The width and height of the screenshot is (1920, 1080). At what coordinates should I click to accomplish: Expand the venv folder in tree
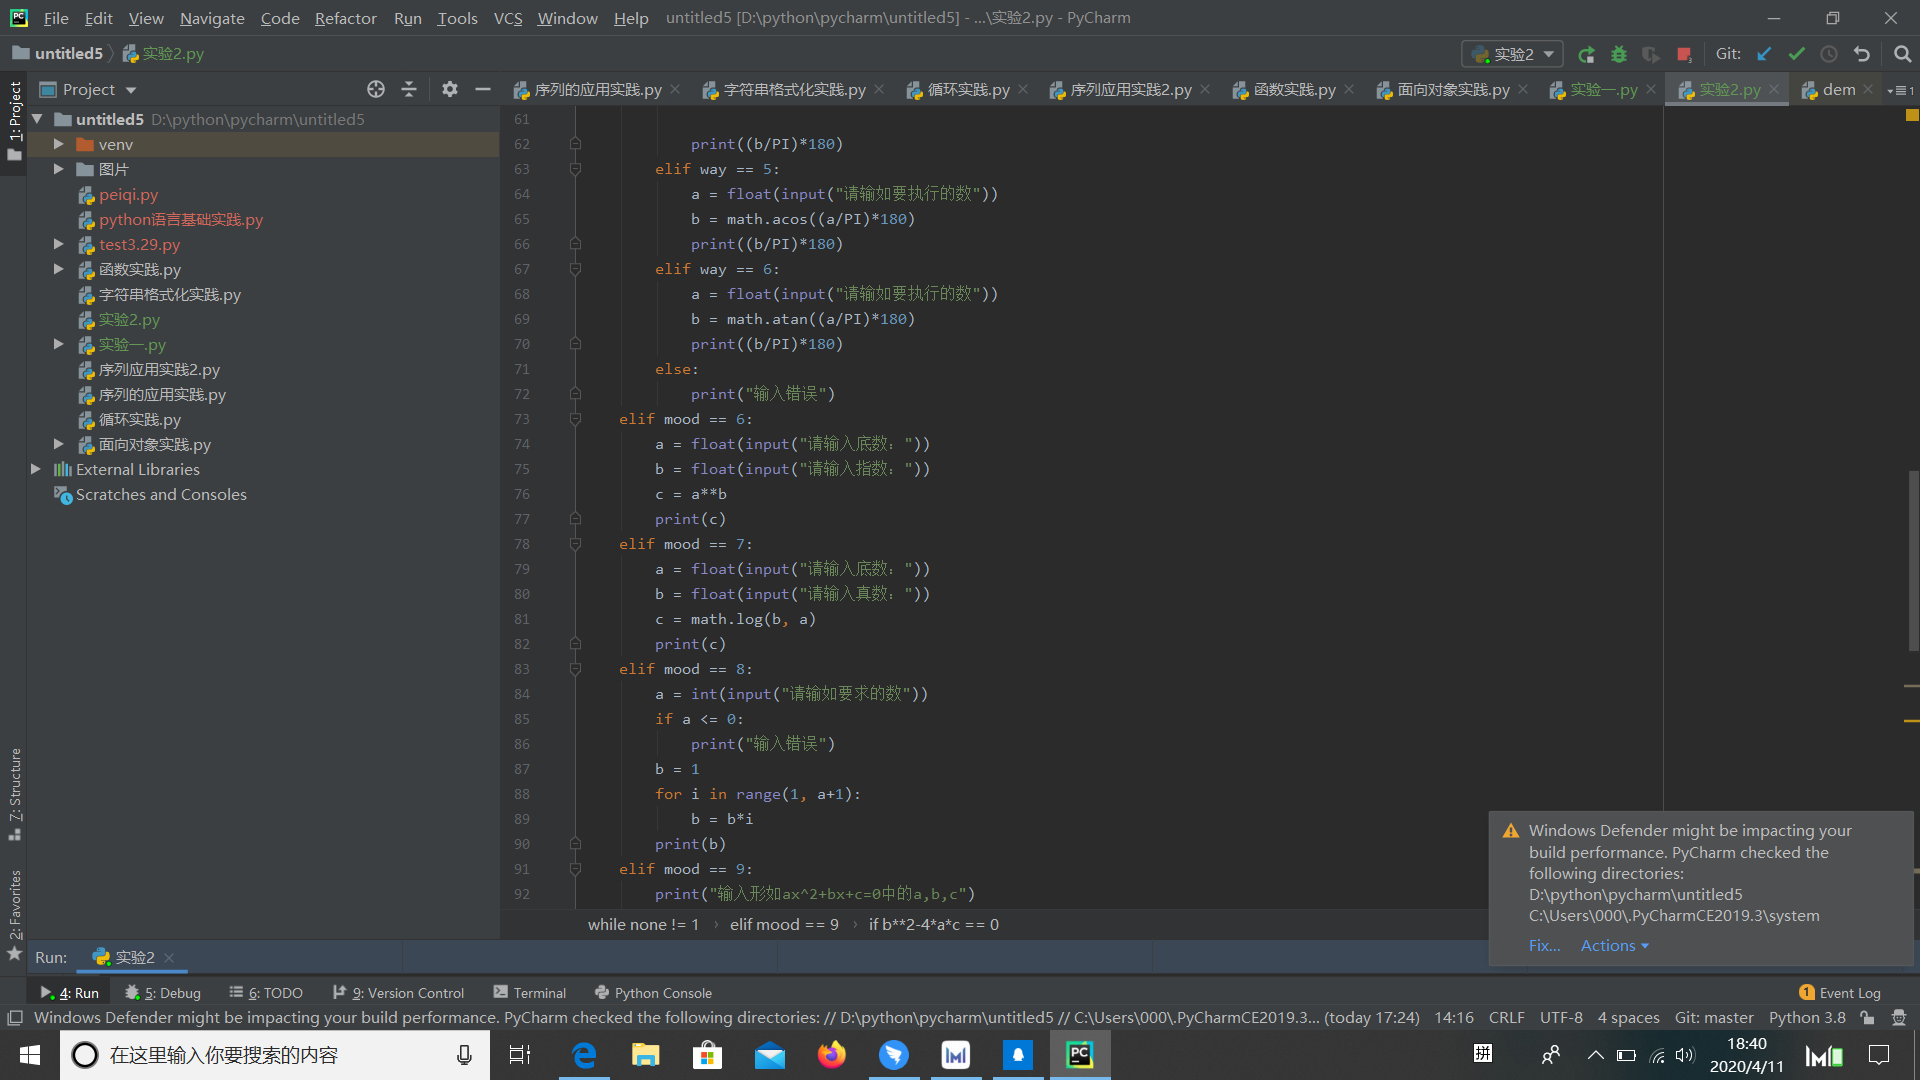(59, 145)
